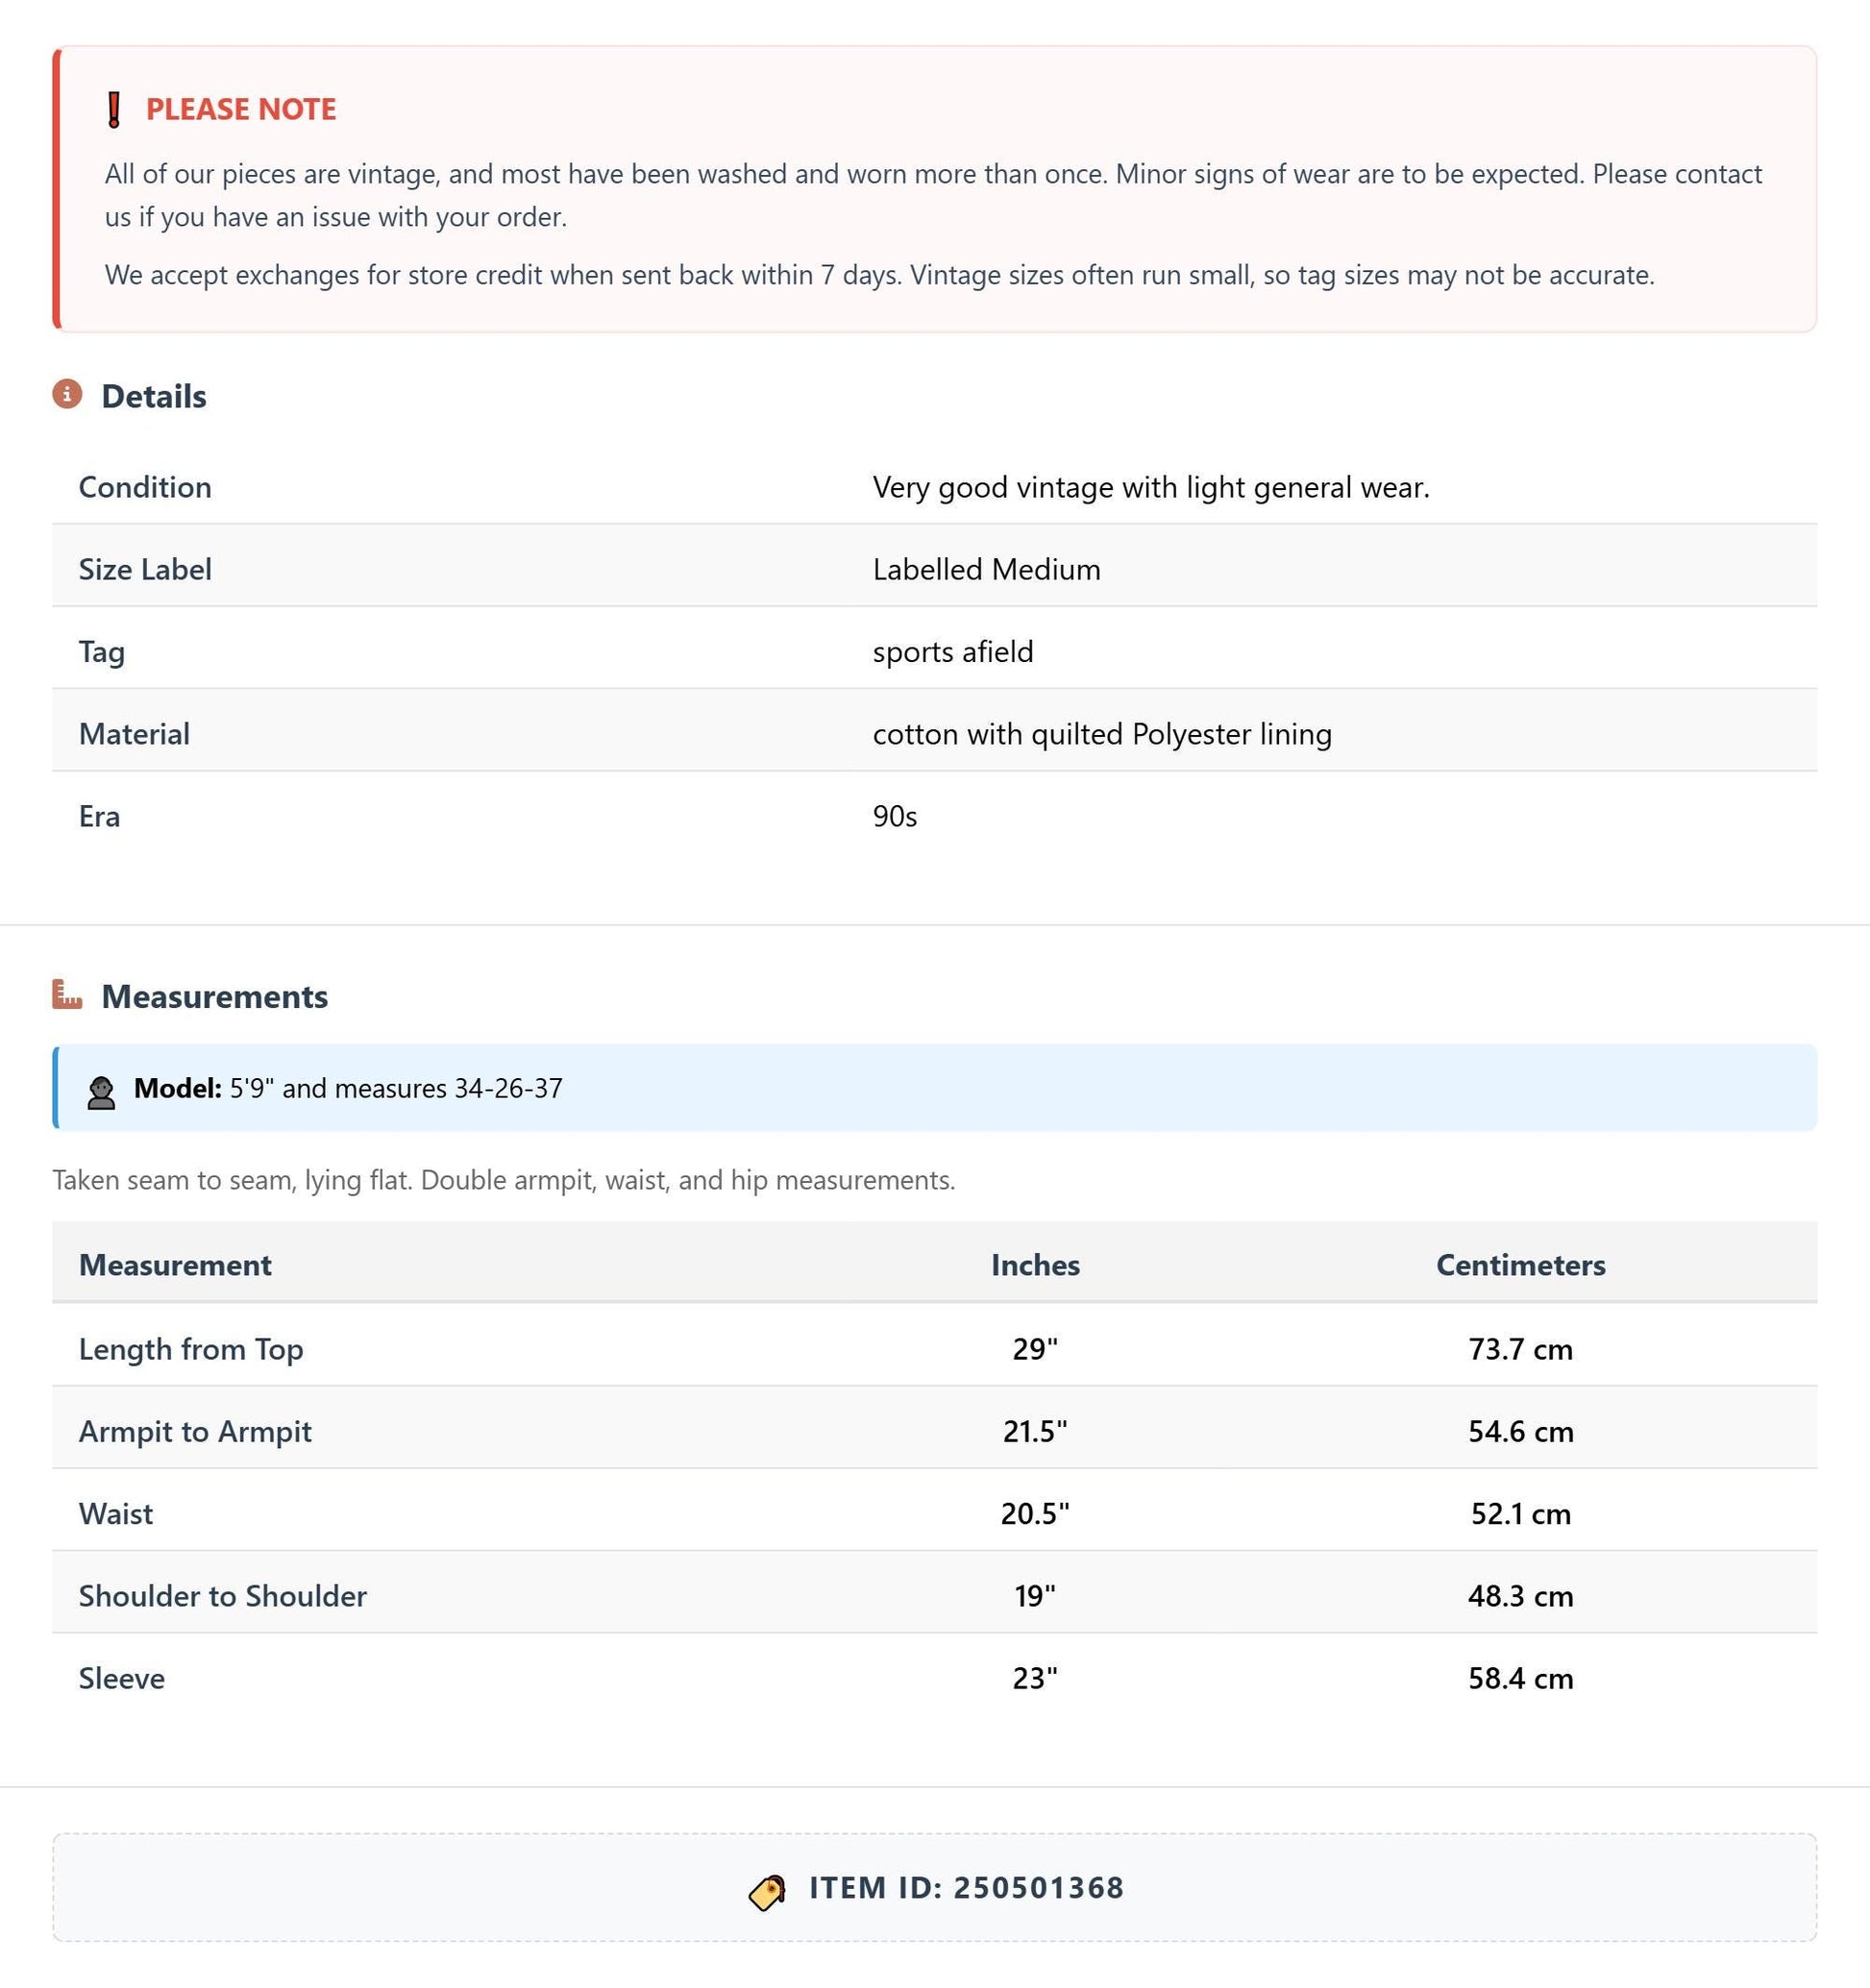
Task: Click the Centimeters column header
Action: point(1521,1265)
